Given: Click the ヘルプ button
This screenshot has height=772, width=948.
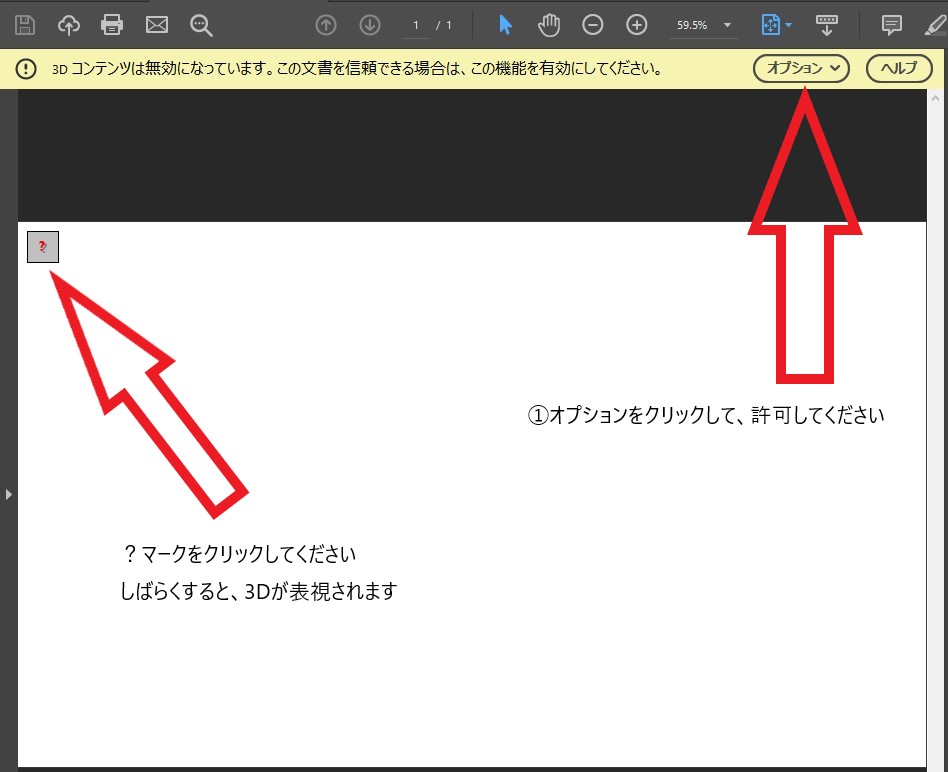Looking at the screenshot, I should [x=899, y=68].
